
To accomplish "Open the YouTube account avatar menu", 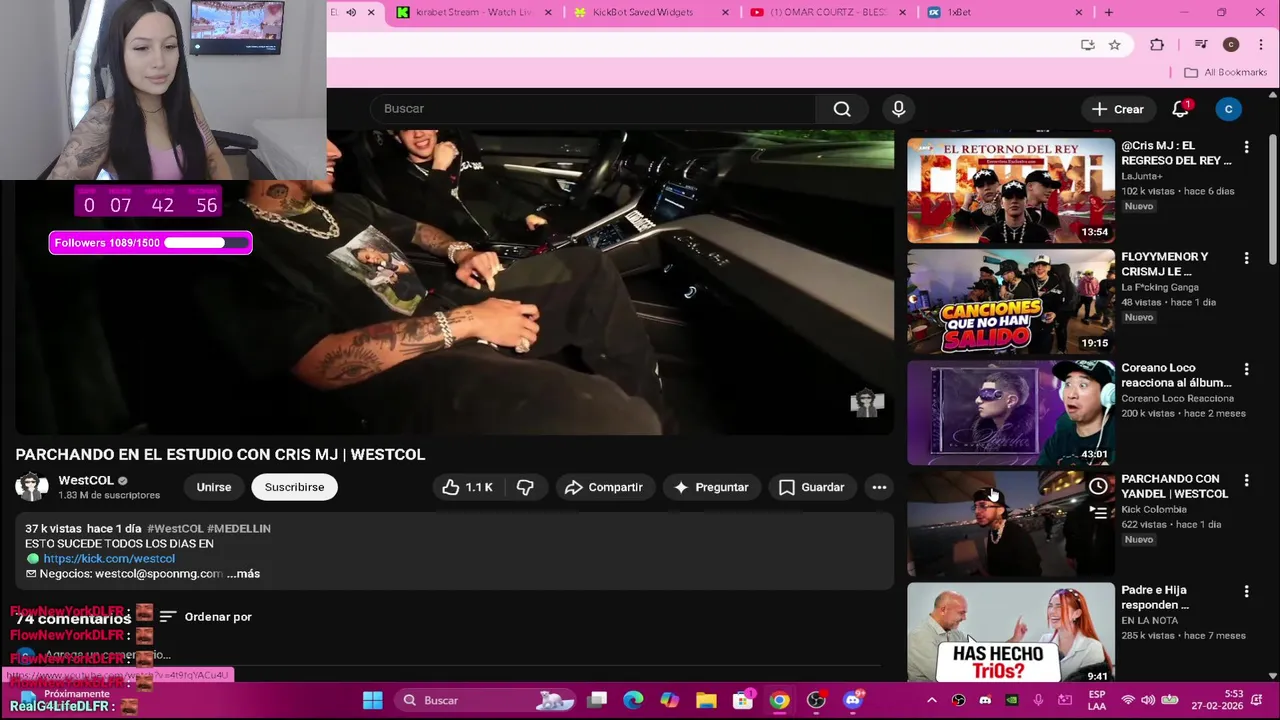I will point(1228,109).
